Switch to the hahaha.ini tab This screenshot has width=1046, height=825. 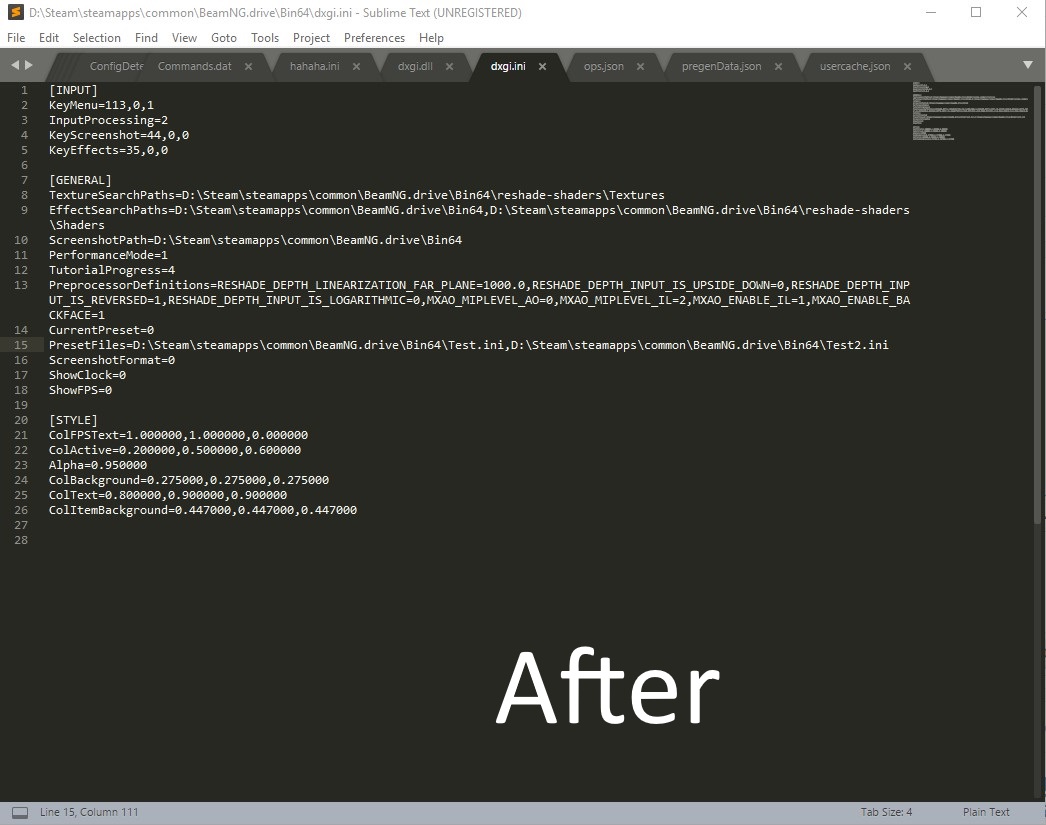(314, 66)
